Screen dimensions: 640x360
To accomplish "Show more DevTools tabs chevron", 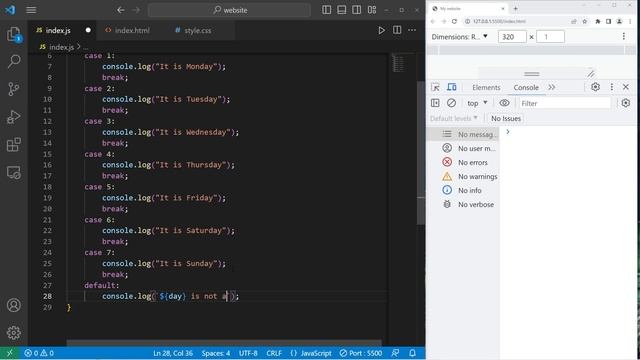I will [x=552, y=87].
